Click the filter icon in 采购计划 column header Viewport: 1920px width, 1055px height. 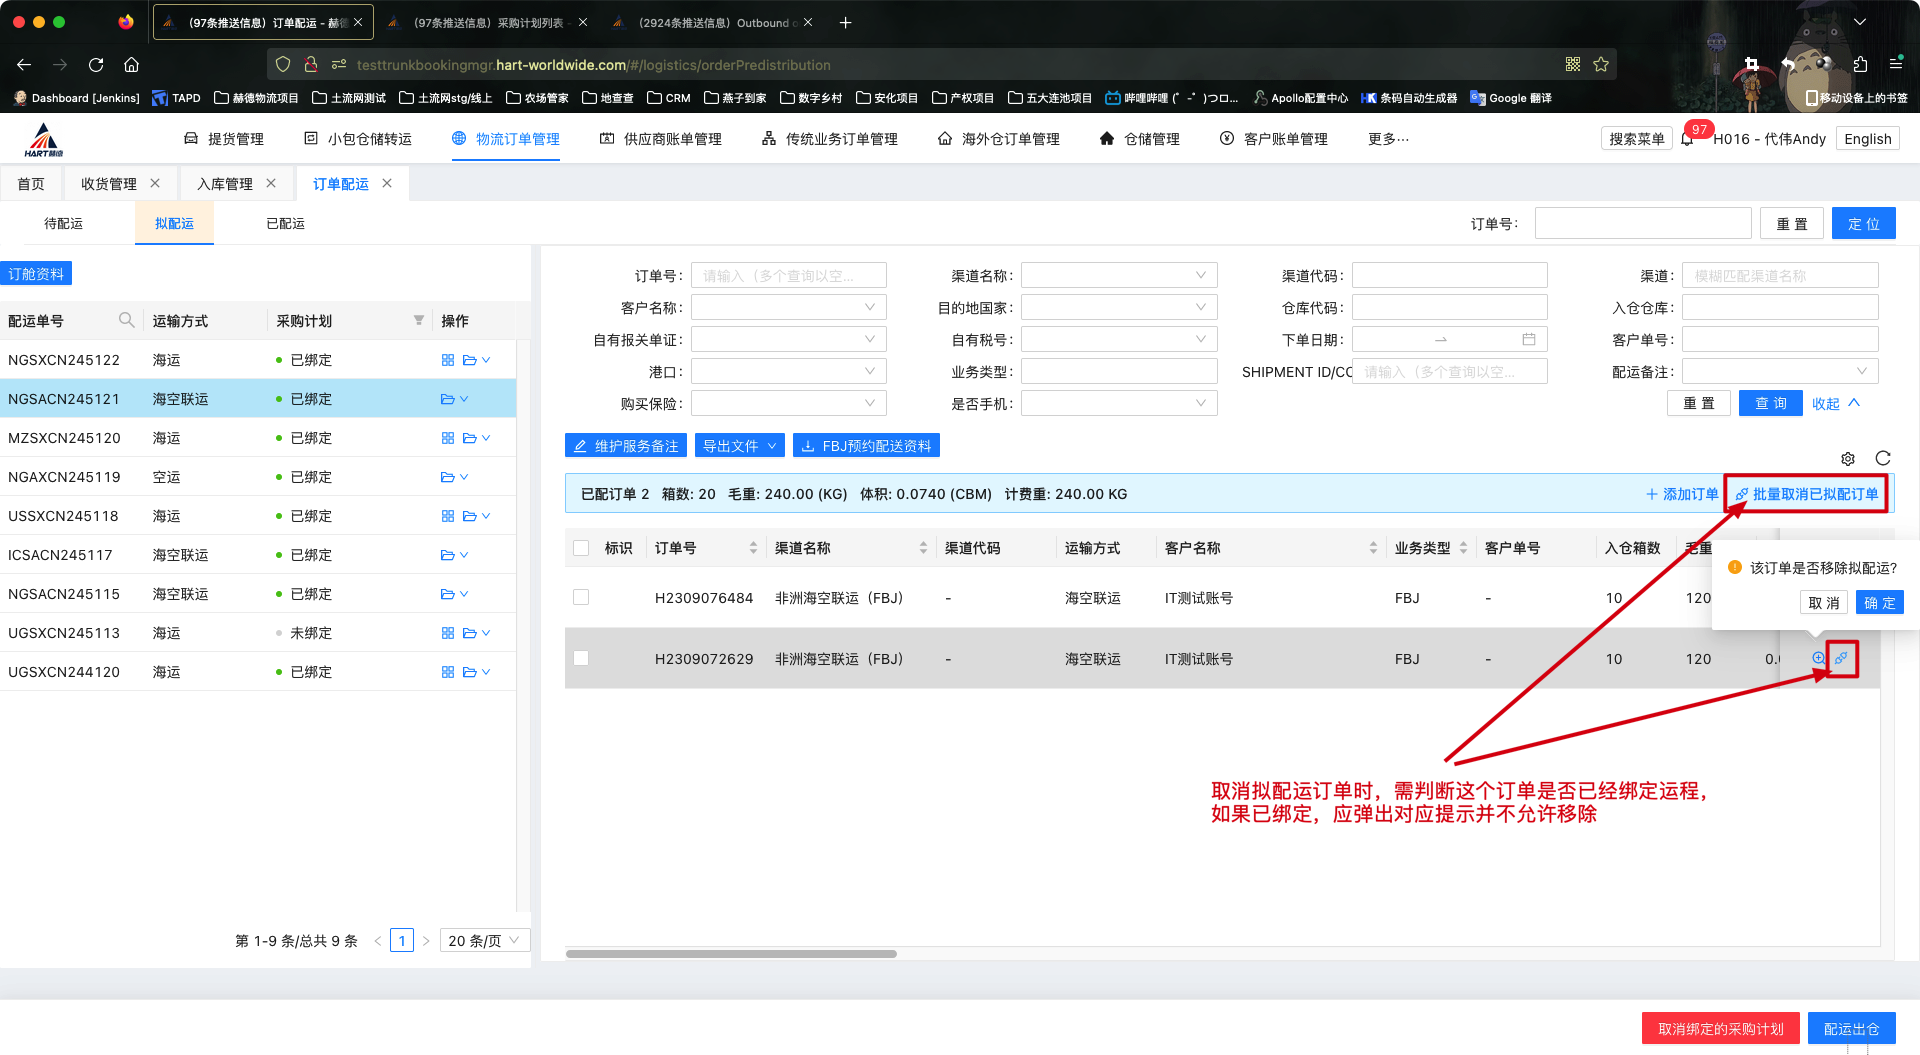tap(419, 320)
